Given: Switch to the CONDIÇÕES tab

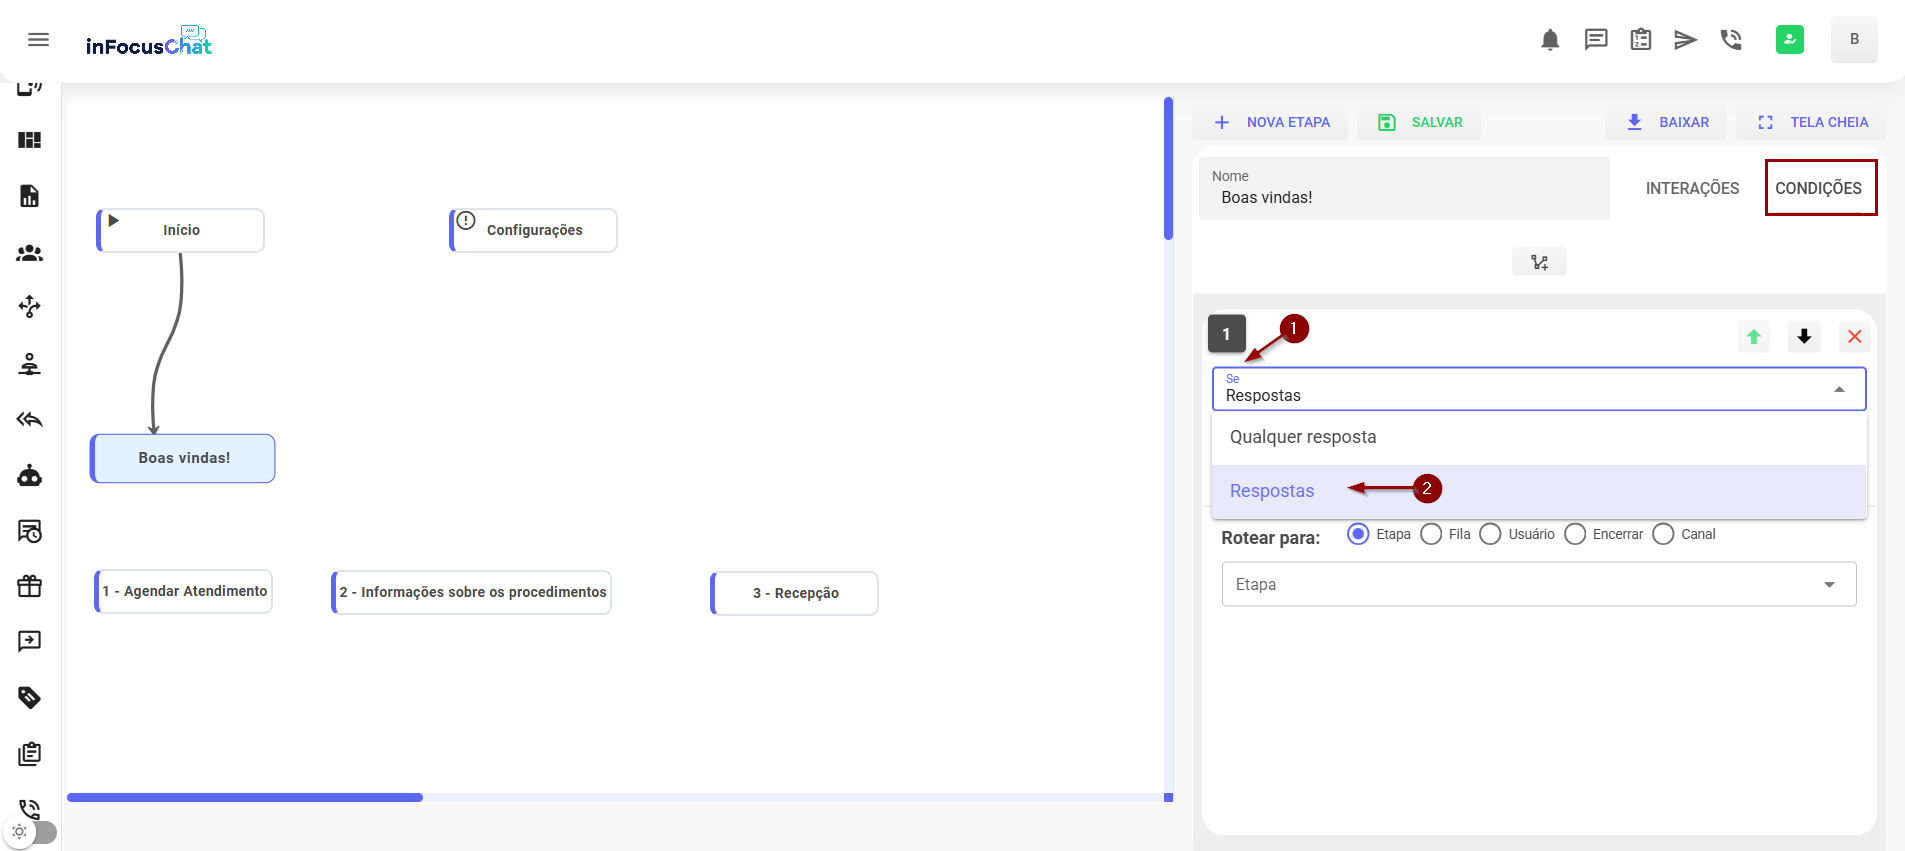Looking at the screenshot, I should coord(1818,188).
